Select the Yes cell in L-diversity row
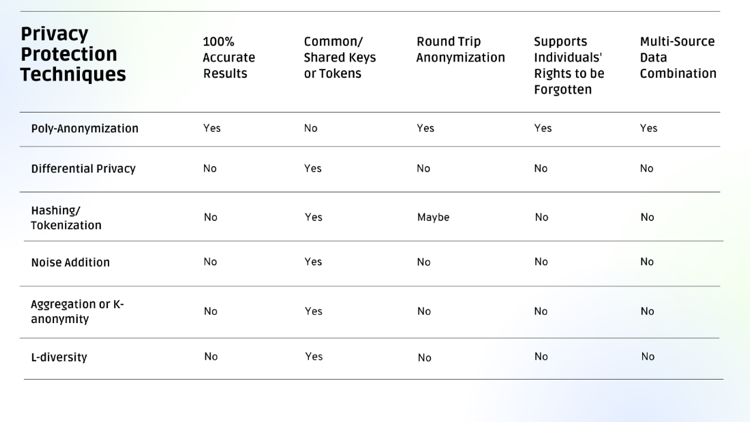The width and height of the screenshot is (750, 422). coord(313,357)
